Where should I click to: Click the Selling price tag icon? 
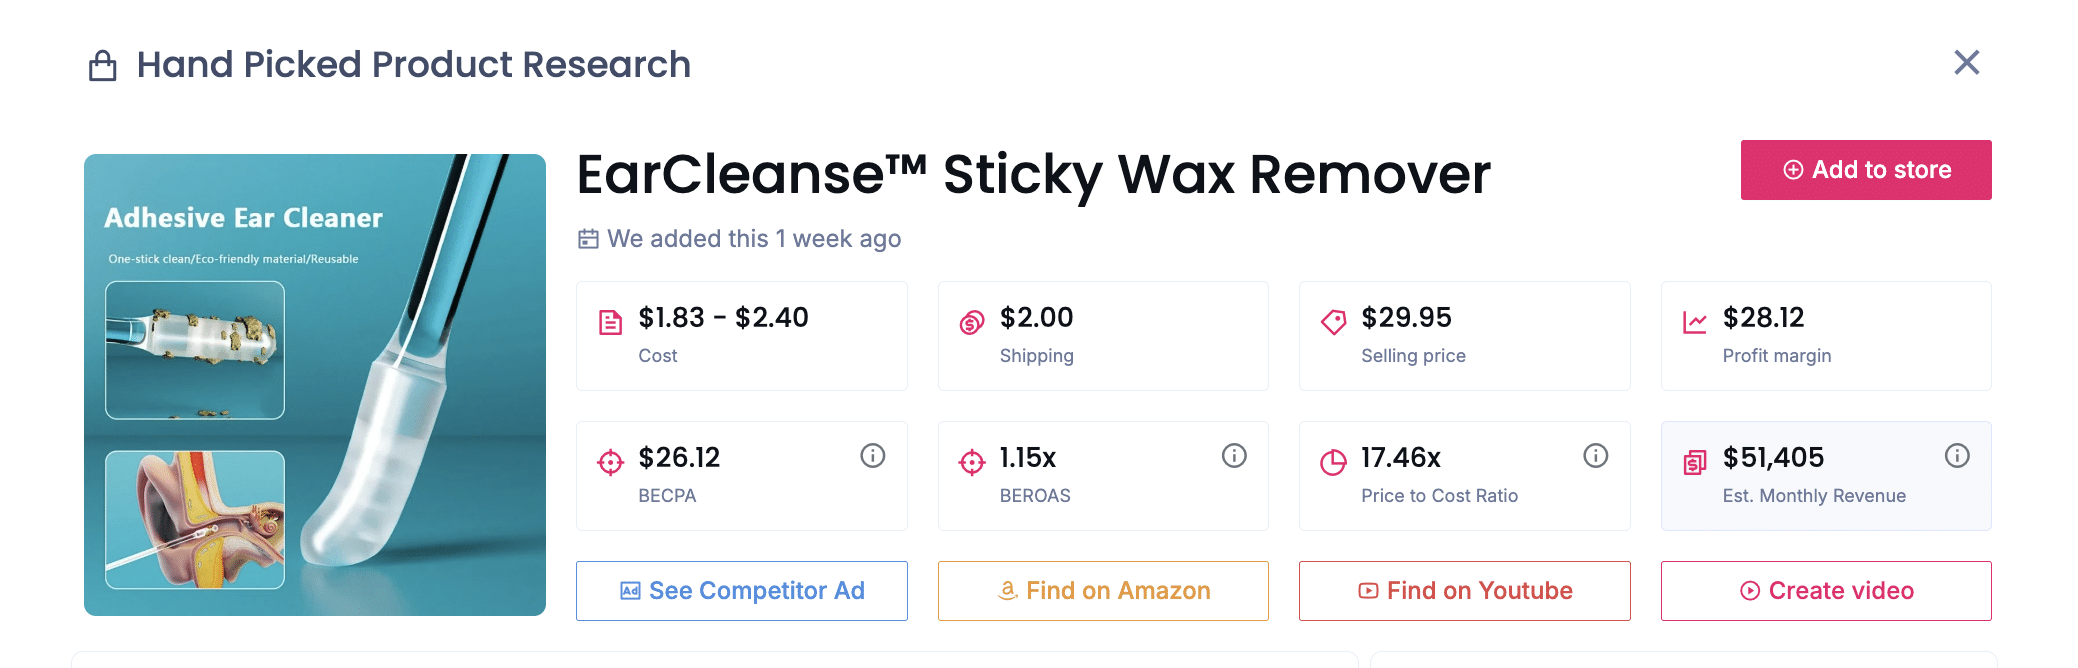coord(1333,322)
